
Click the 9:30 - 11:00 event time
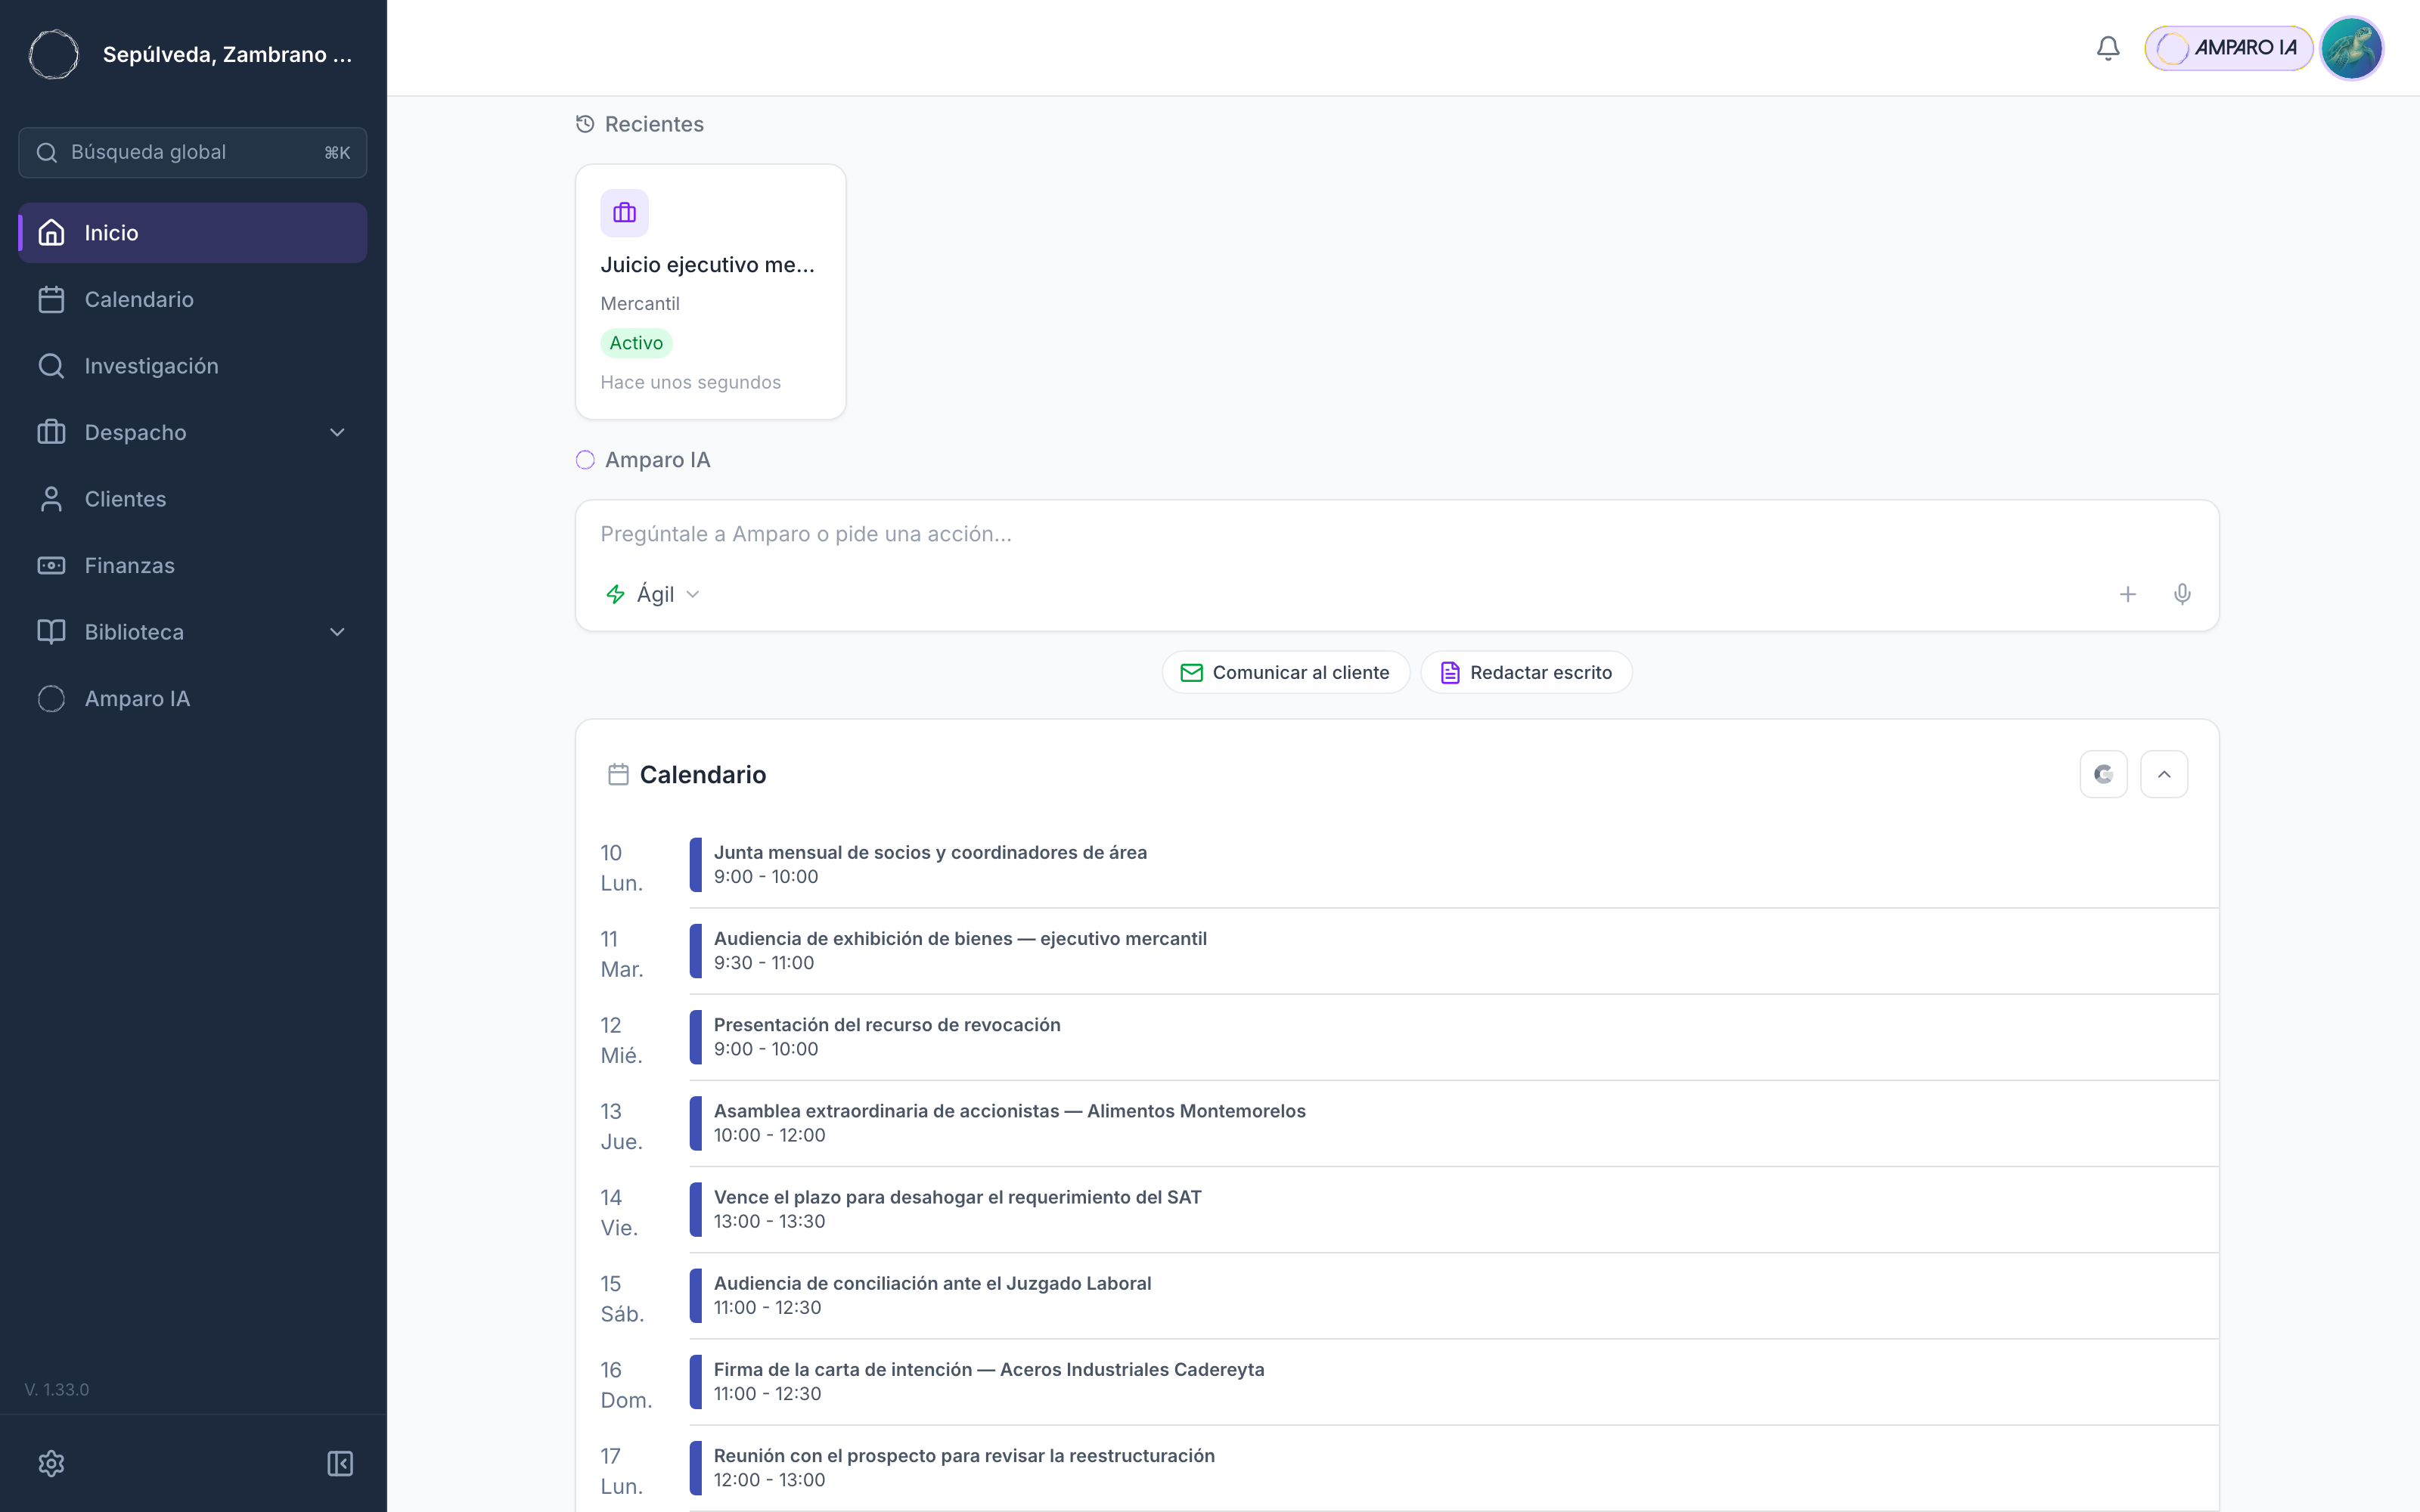764,963
